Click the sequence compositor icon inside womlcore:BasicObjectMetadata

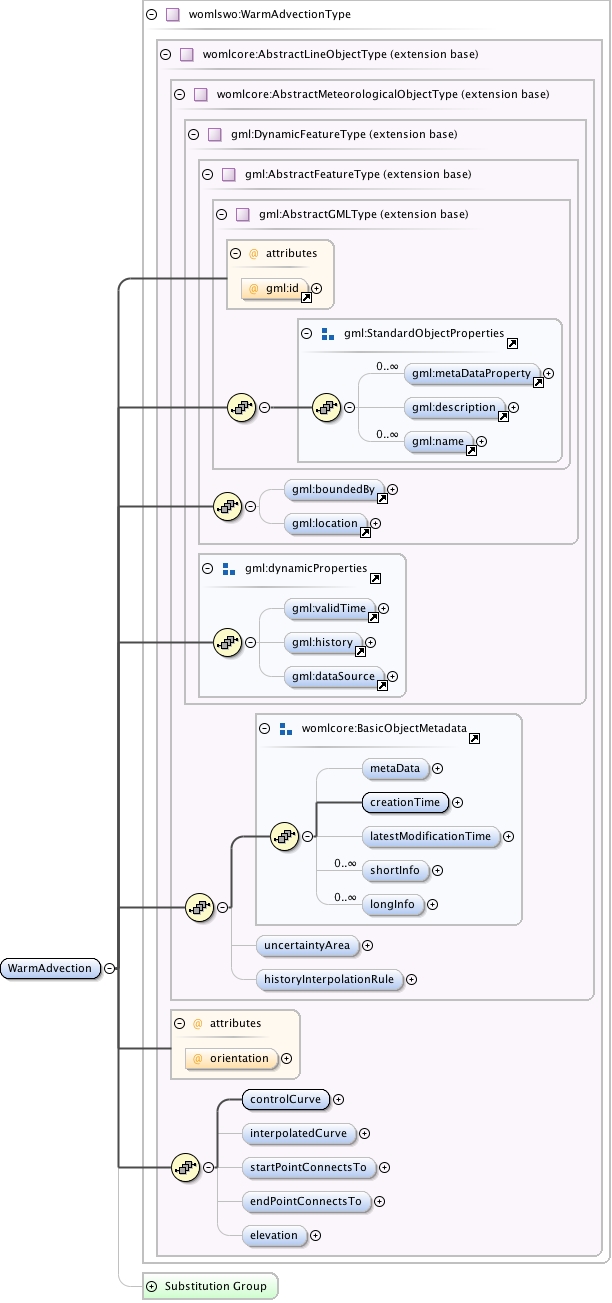(285, 836)
